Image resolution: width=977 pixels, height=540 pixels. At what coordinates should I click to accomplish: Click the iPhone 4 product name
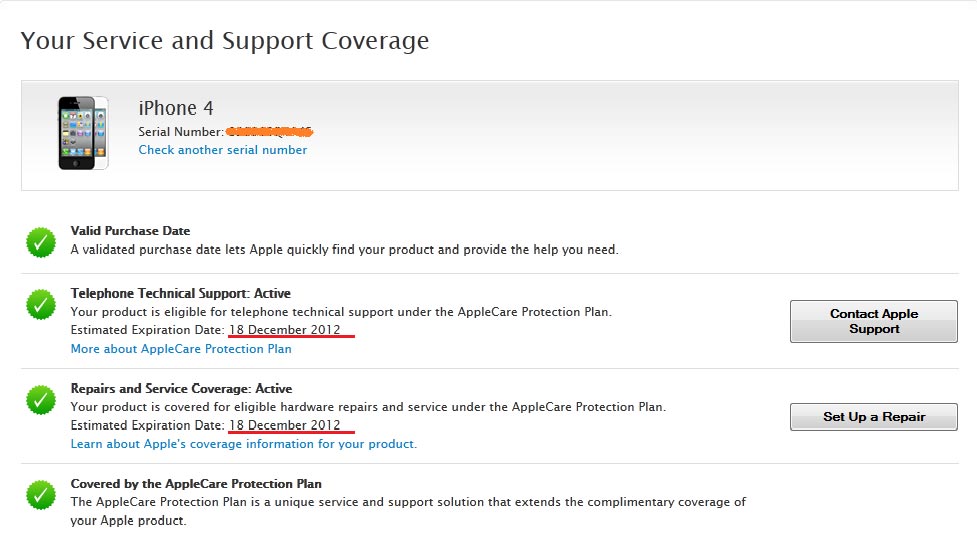pos(176,108)
